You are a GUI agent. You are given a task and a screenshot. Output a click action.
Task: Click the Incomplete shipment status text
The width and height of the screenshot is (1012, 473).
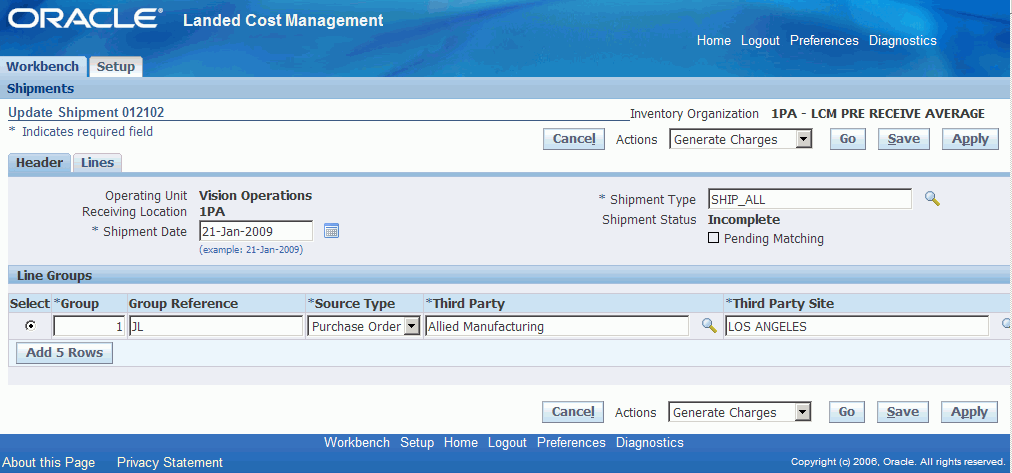[744, 219]
